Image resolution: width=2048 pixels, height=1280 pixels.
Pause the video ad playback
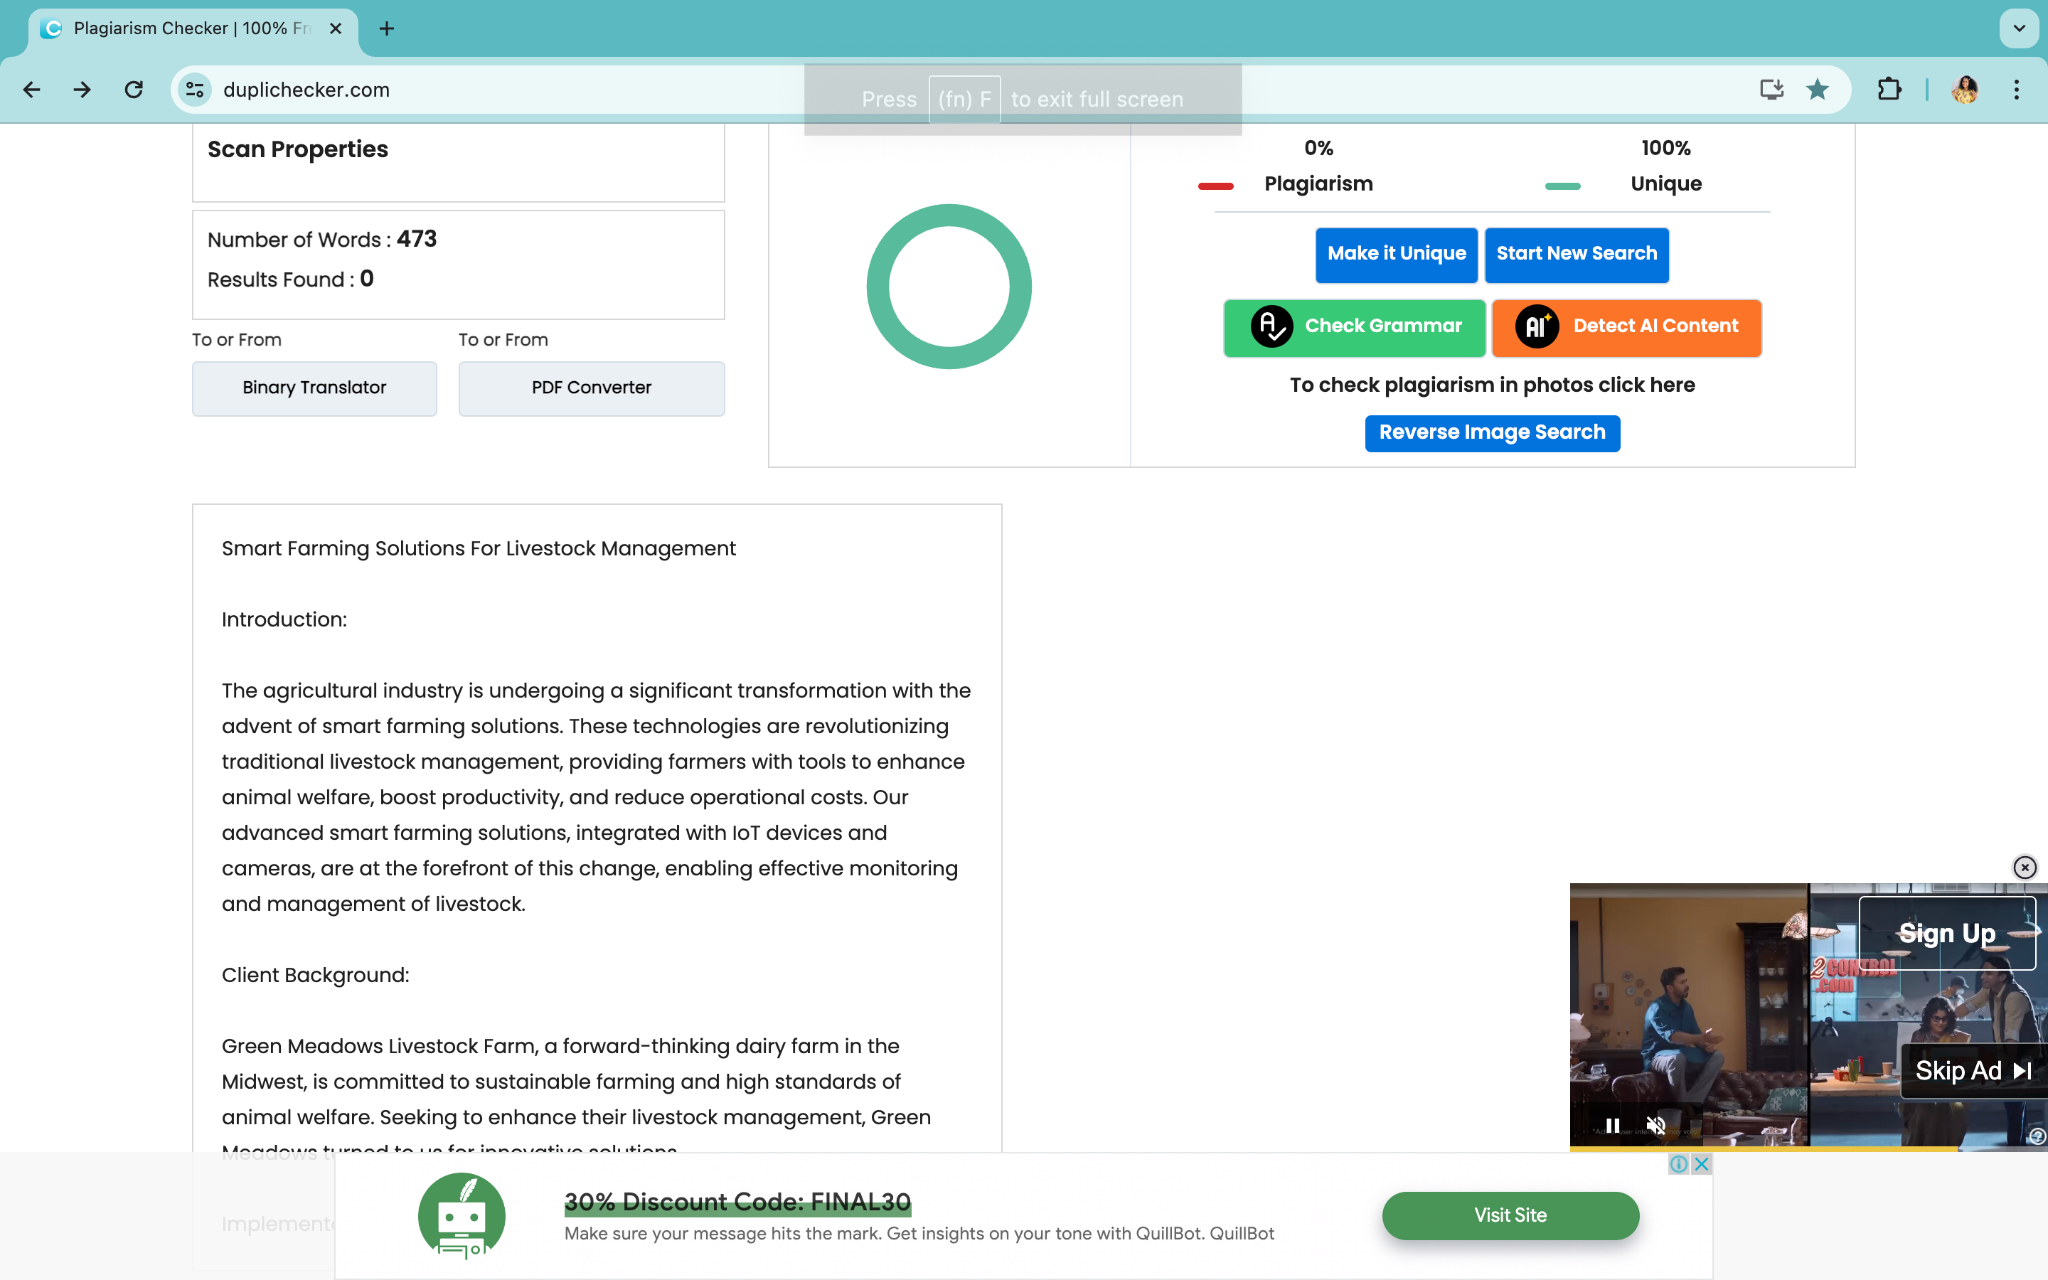[x=1612, y=1125]
